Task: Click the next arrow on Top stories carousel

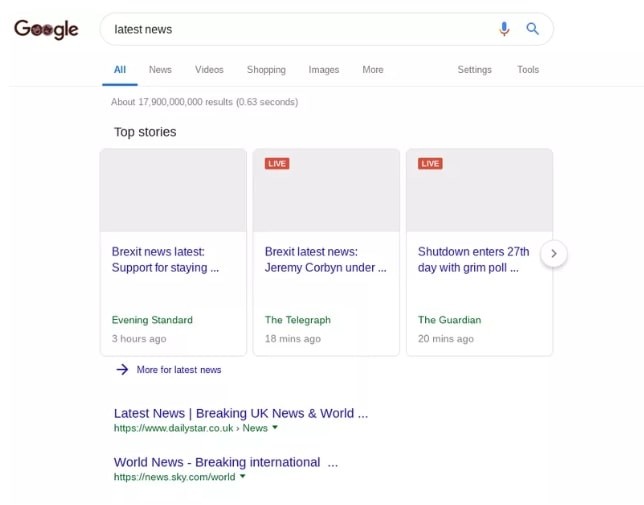Action: (x=553, y=254)
